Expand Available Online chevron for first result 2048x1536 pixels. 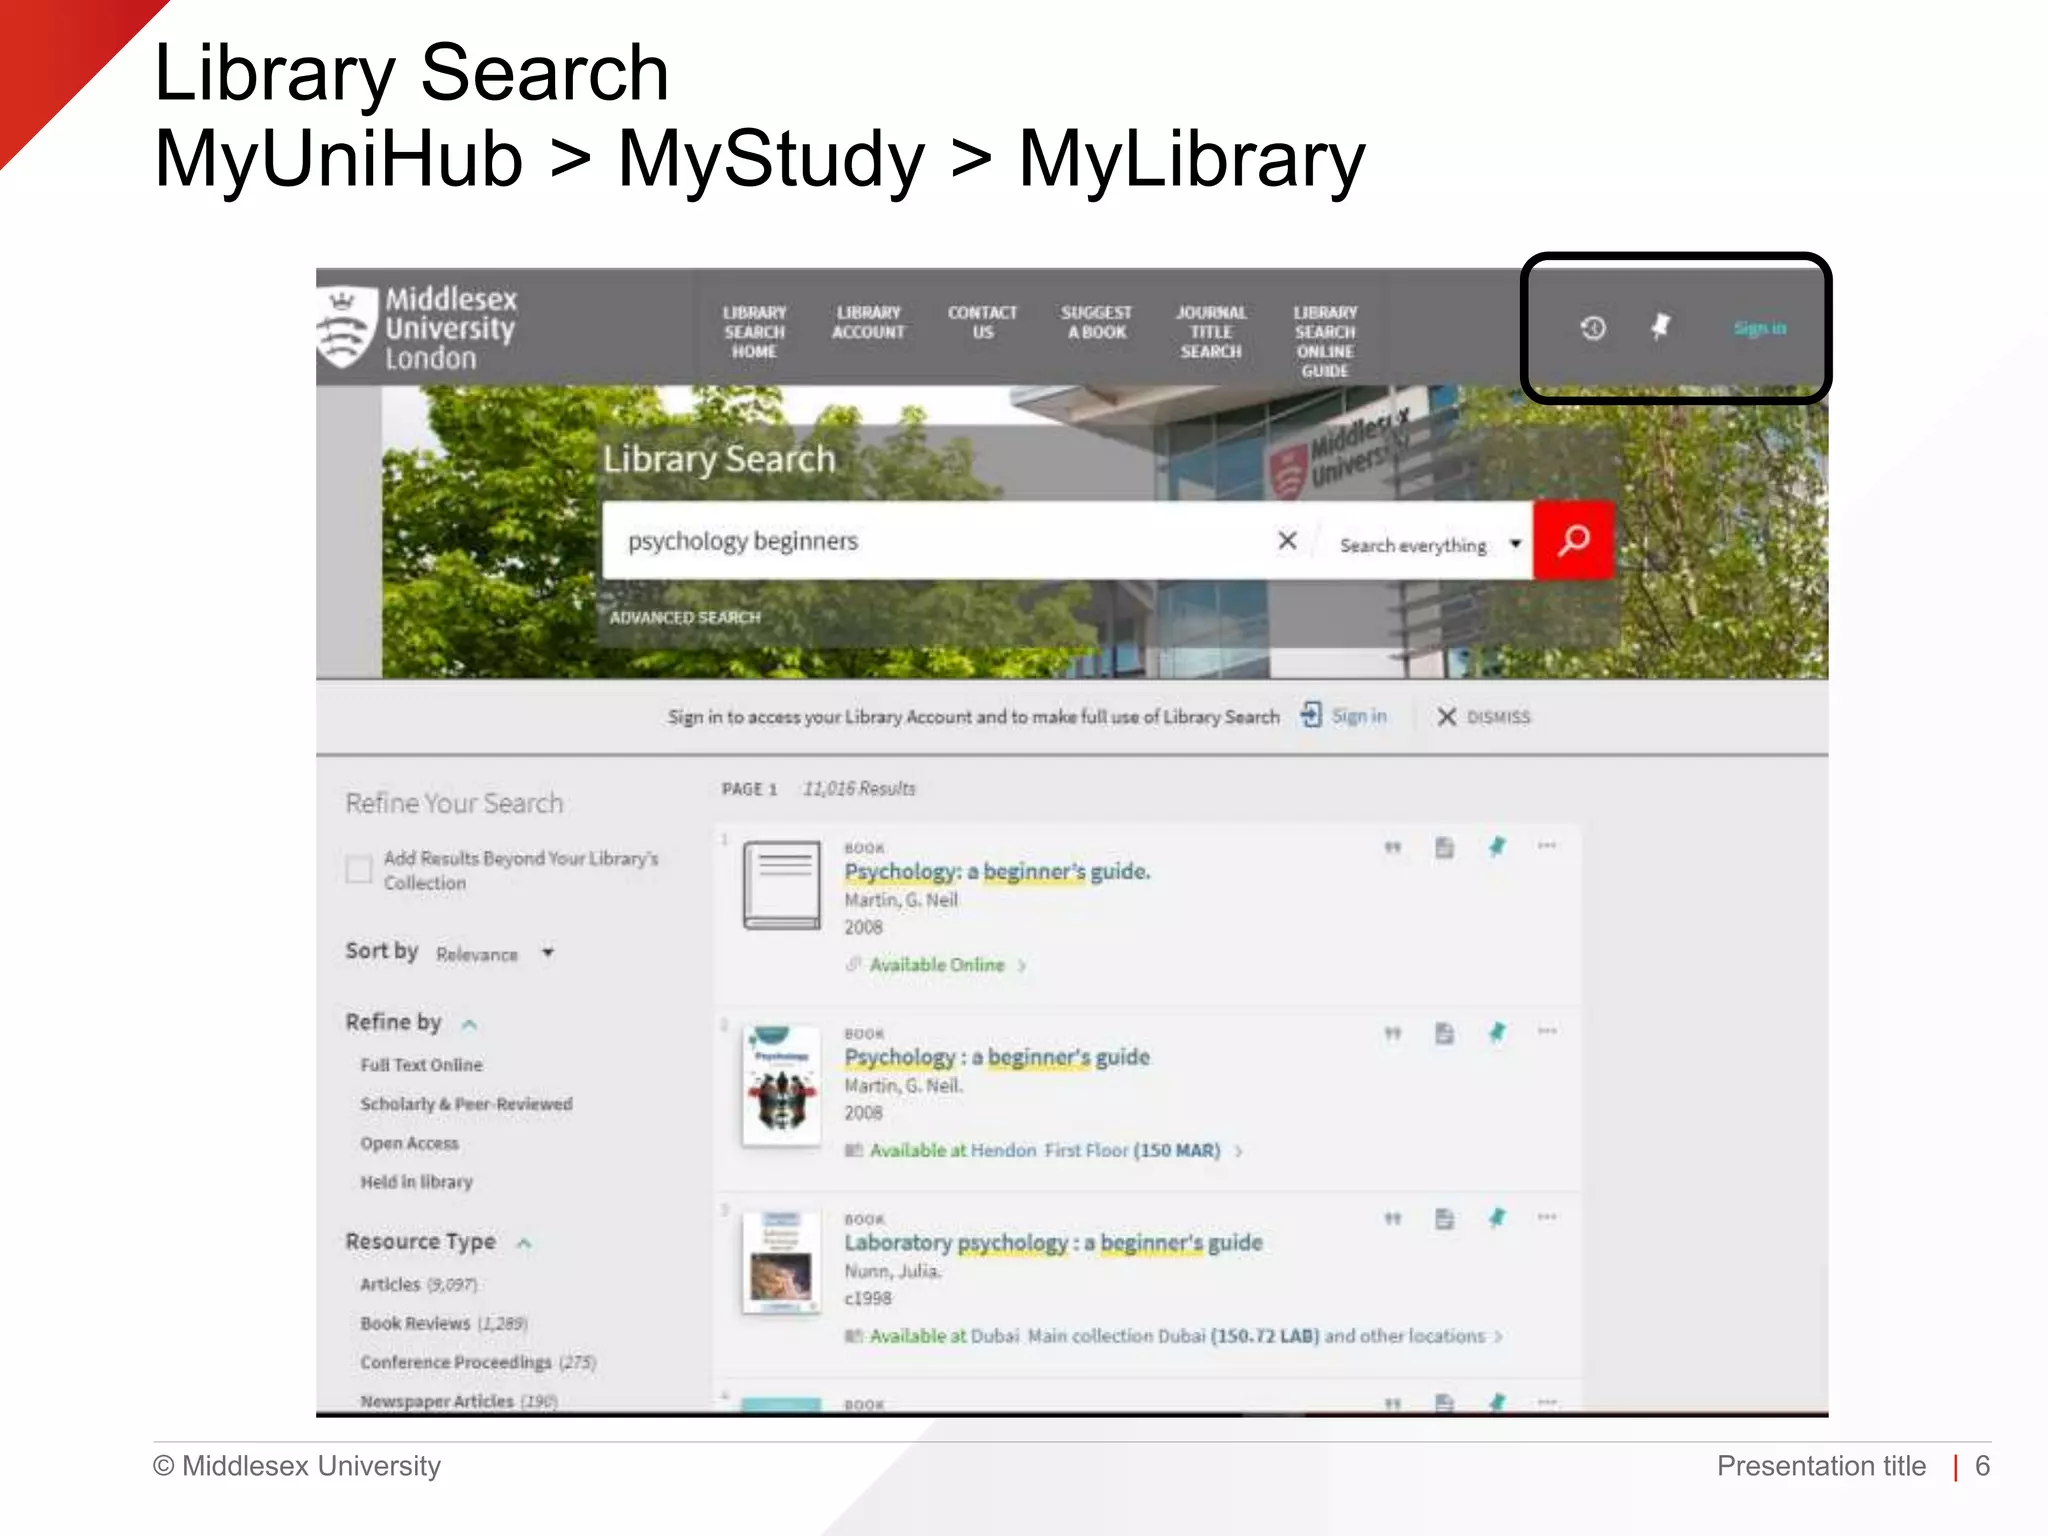pyautogui.click(x=1022, y=966)
